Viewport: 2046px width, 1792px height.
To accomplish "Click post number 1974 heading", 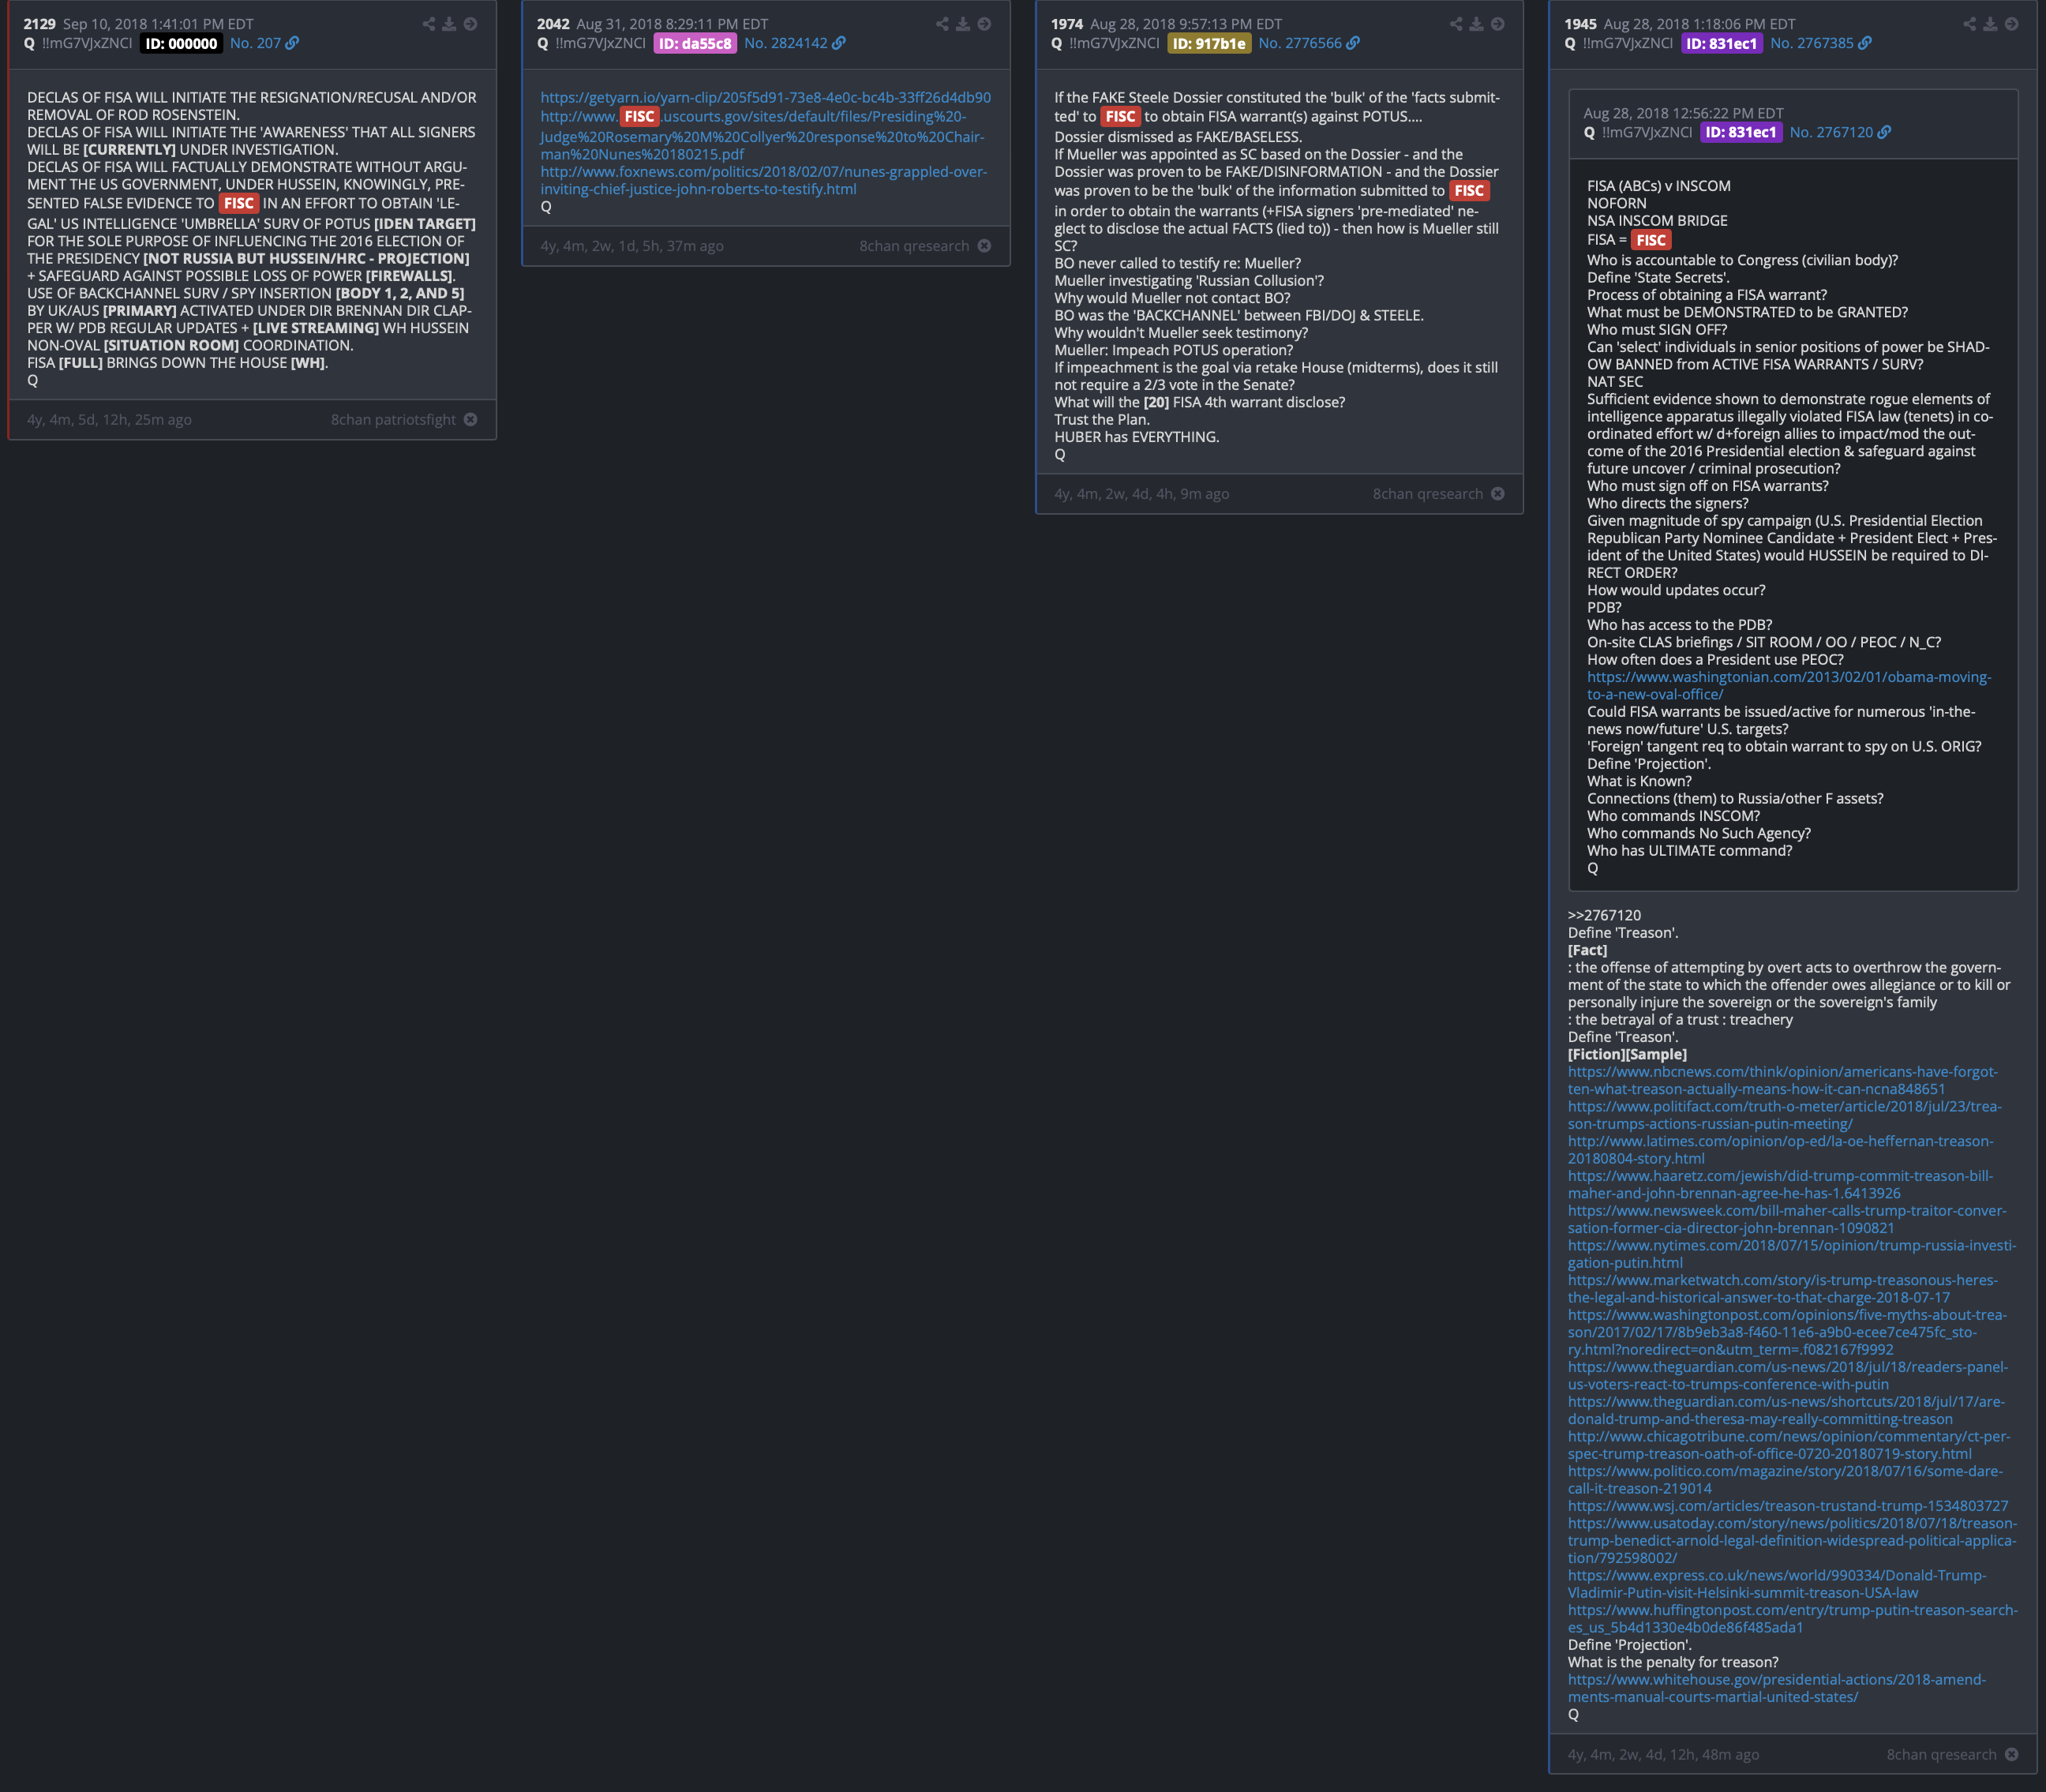I will coord(1067,24).
